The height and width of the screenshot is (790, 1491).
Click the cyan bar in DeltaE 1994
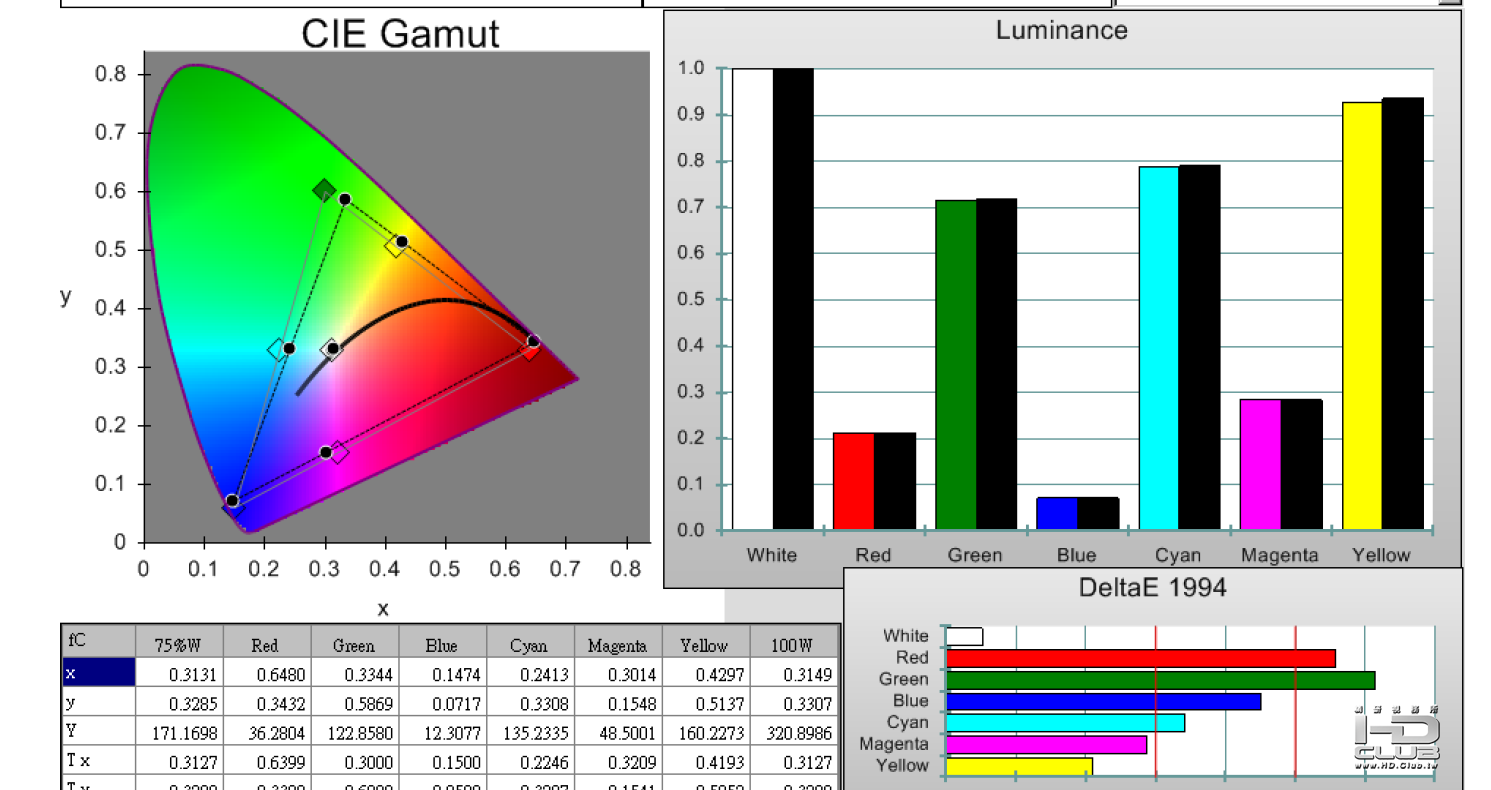(x=1065, y=723)
